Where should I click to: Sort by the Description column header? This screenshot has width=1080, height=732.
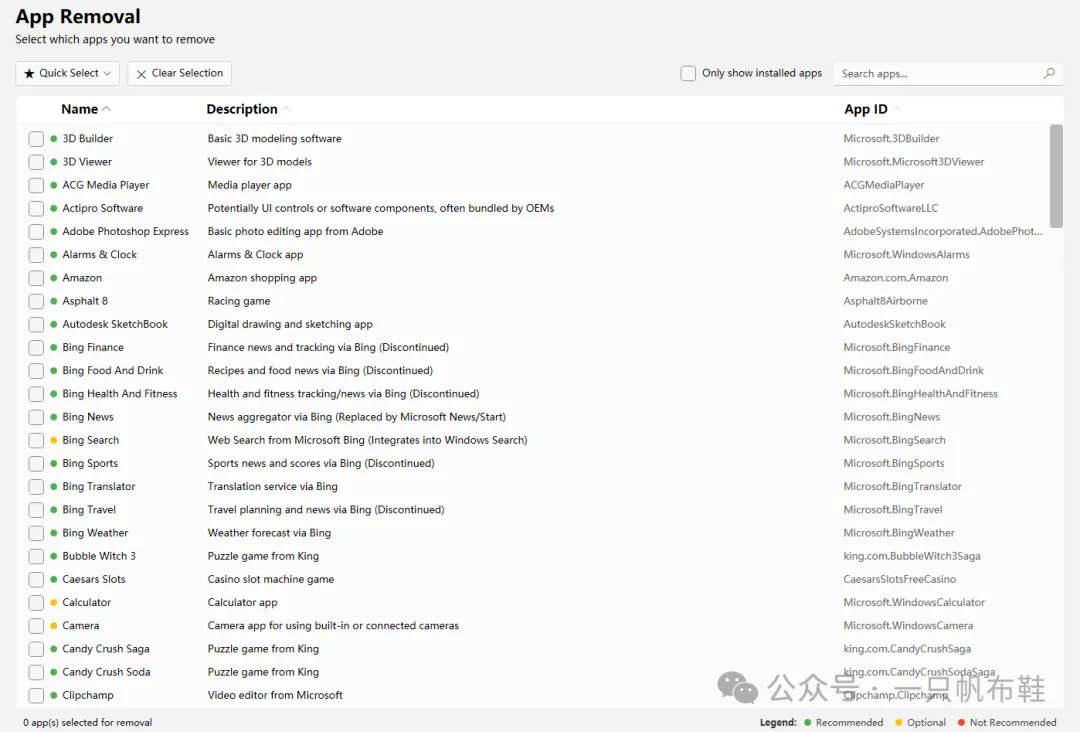point(248,109)
